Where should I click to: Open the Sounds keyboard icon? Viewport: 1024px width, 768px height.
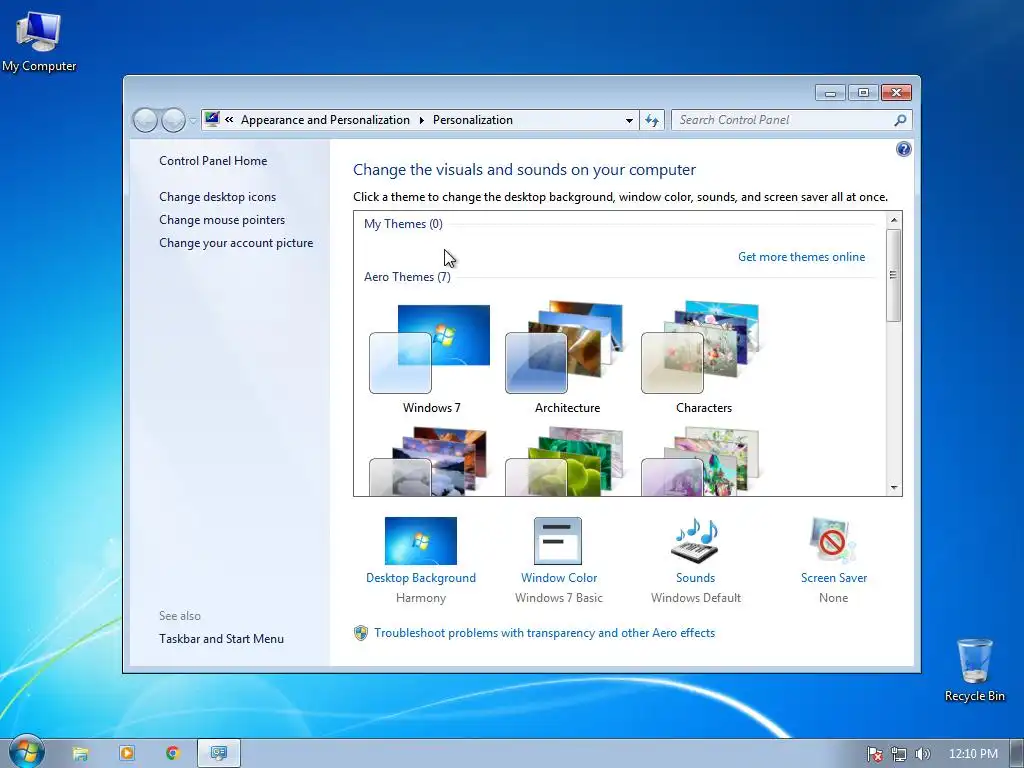(696, 541)
